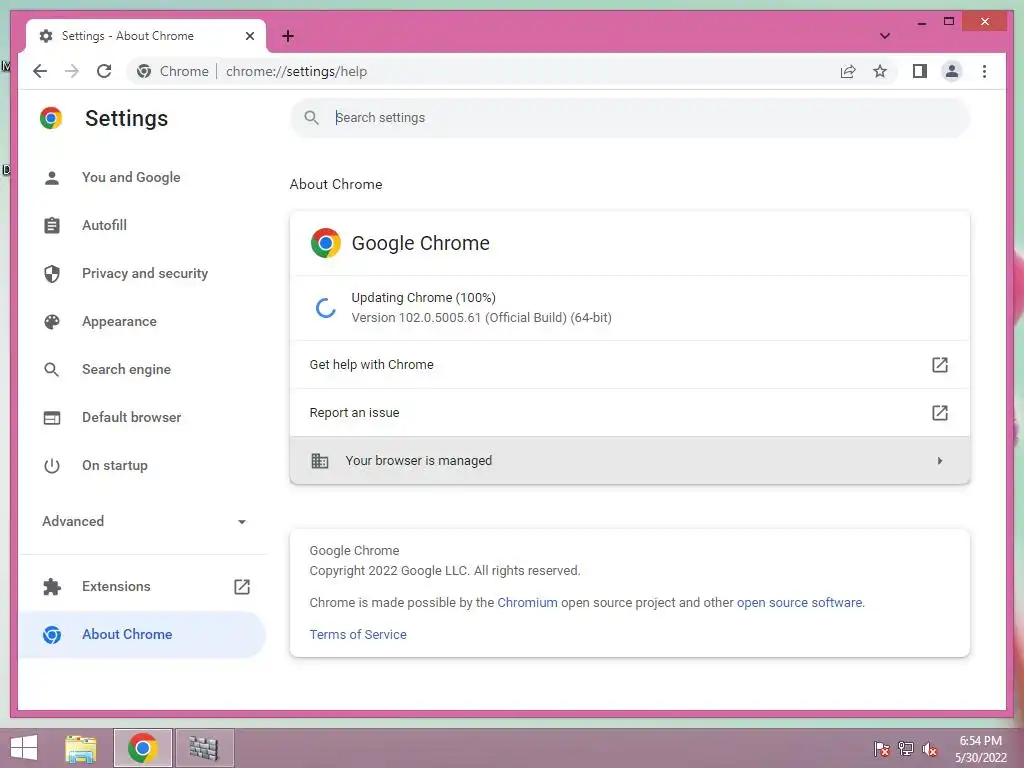1024x768 pixels.
Task: Open the open source software link
Action: coord(800,602)
